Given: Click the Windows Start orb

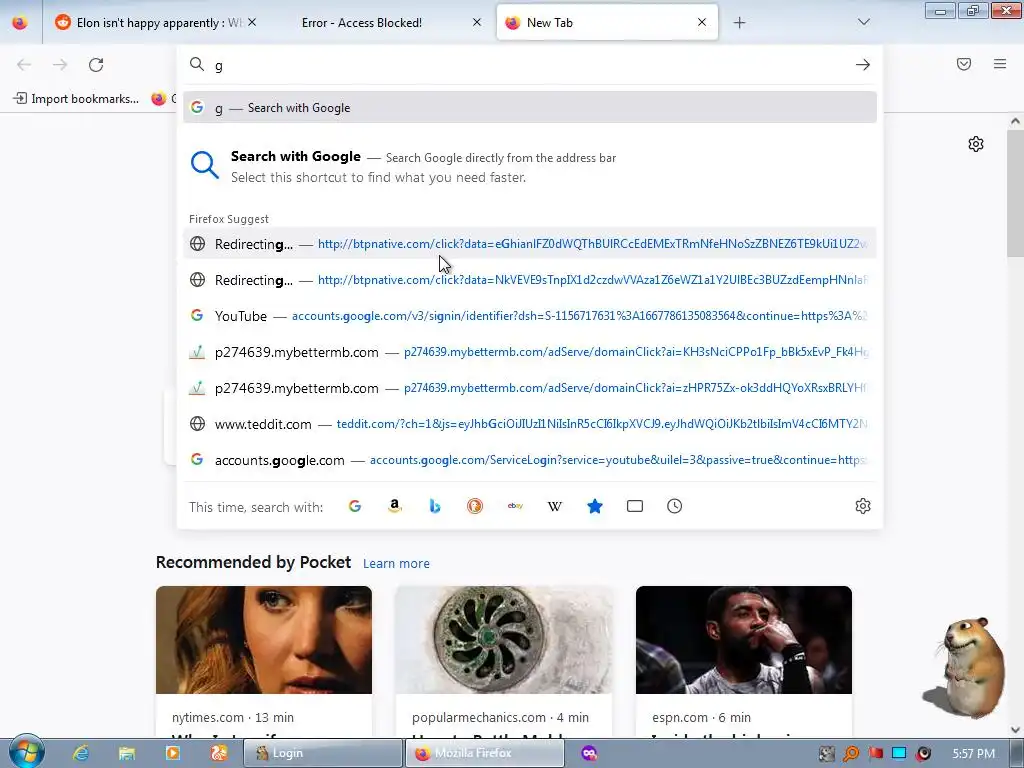Looking at the screenshot, I should 26,752.
